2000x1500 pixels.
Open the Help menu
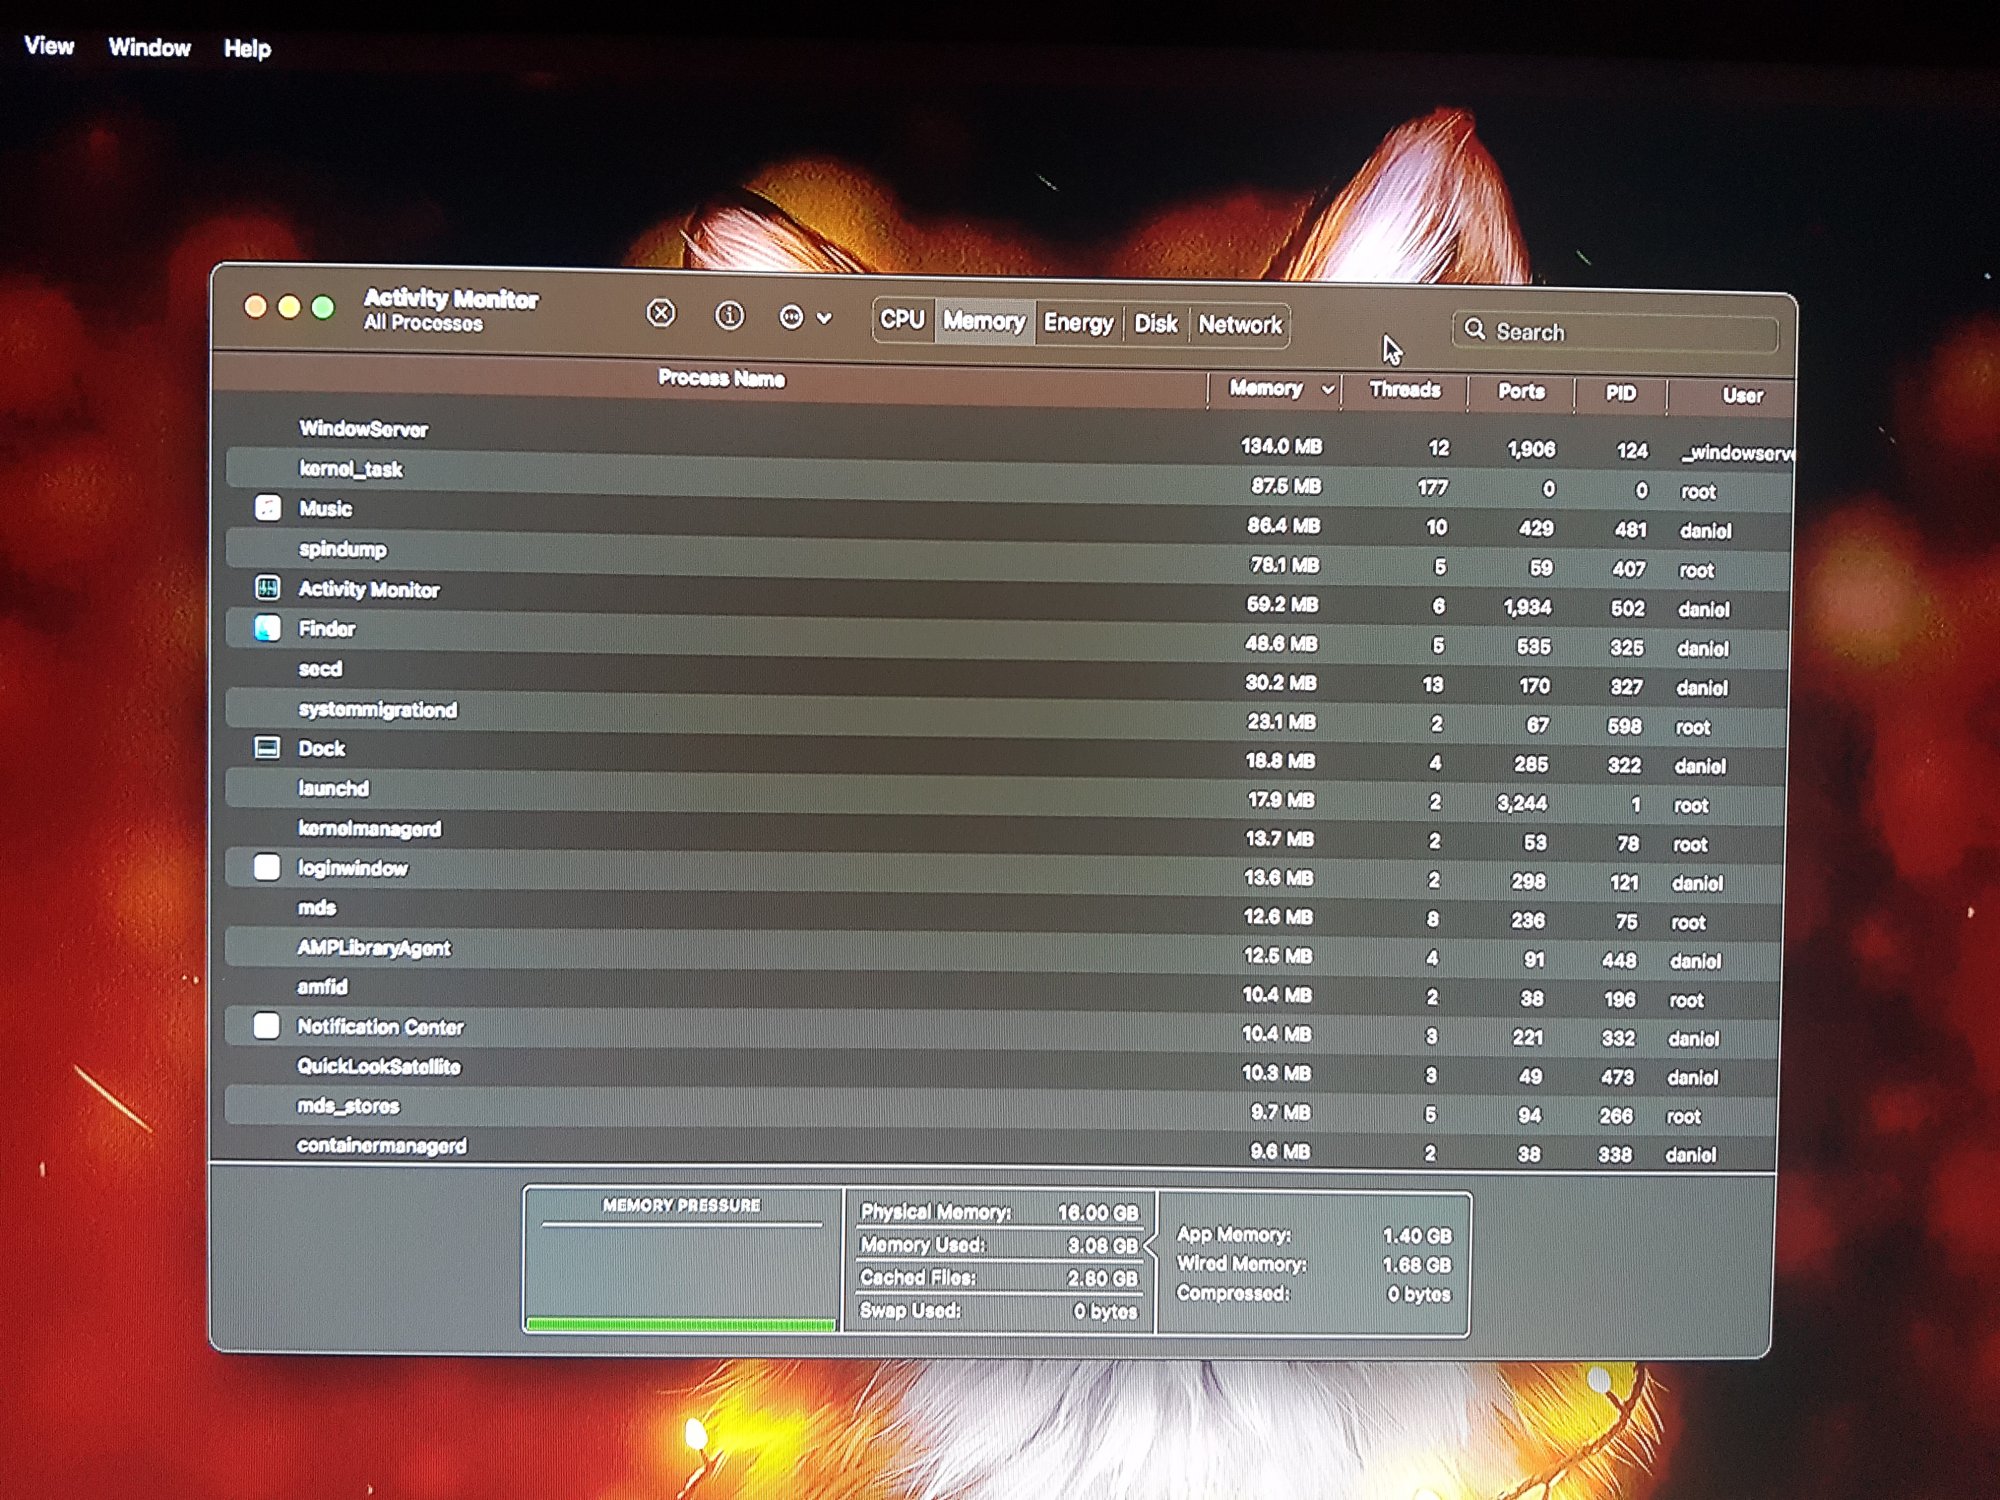tap(247, 48)
